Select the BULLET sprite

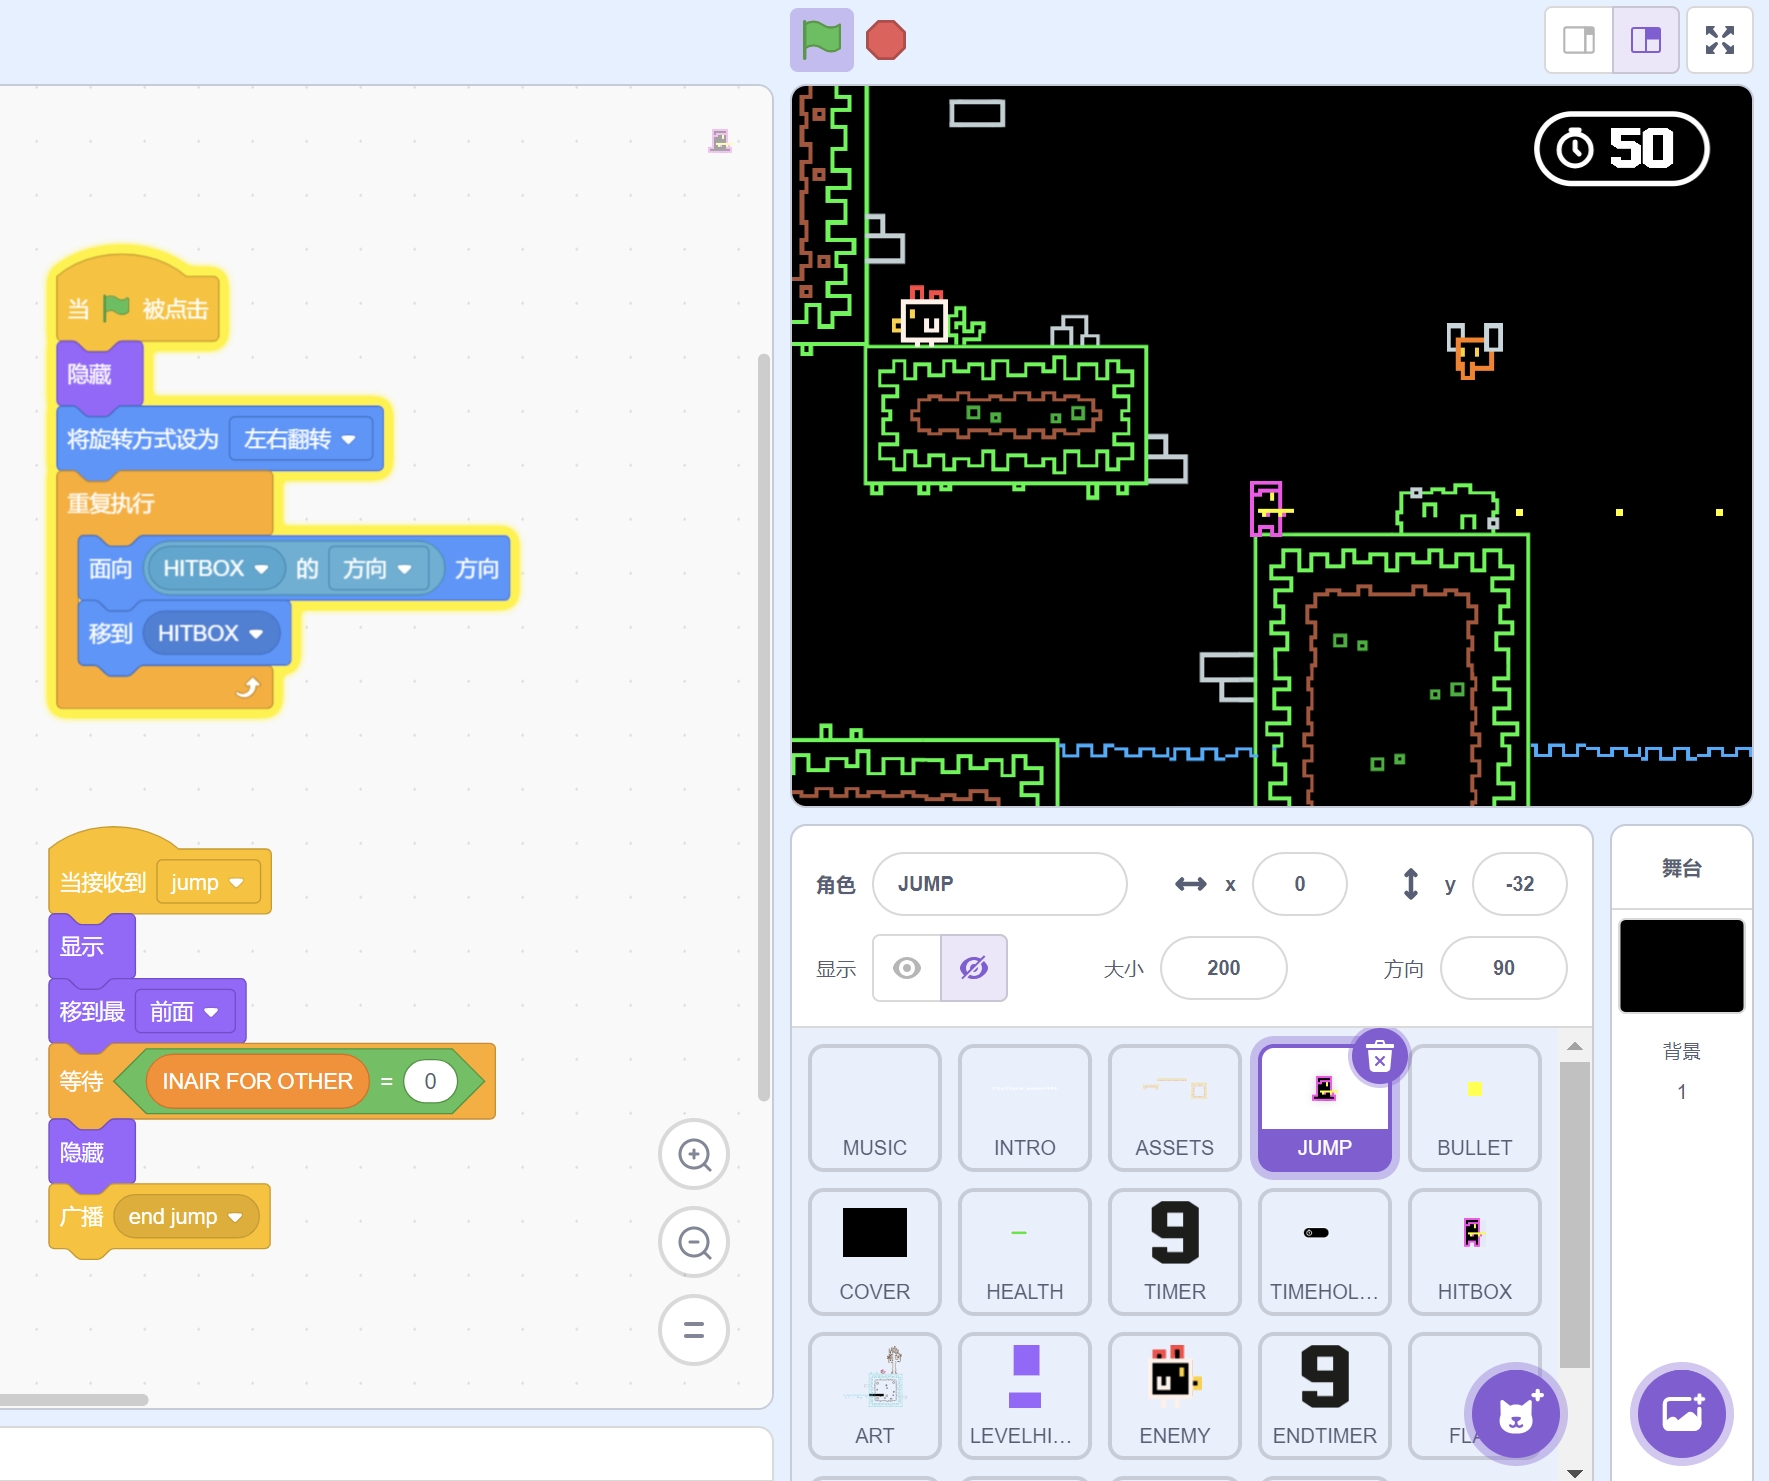1475,1108
